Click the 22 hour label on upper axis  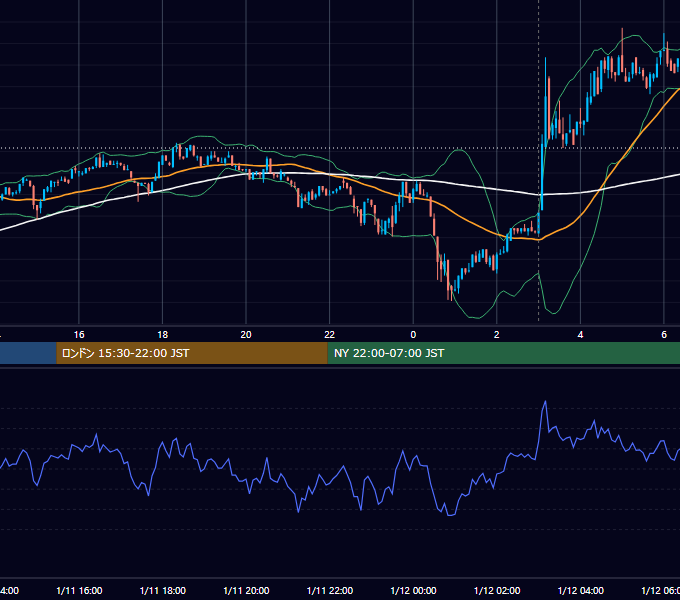(x=330, y=335)
